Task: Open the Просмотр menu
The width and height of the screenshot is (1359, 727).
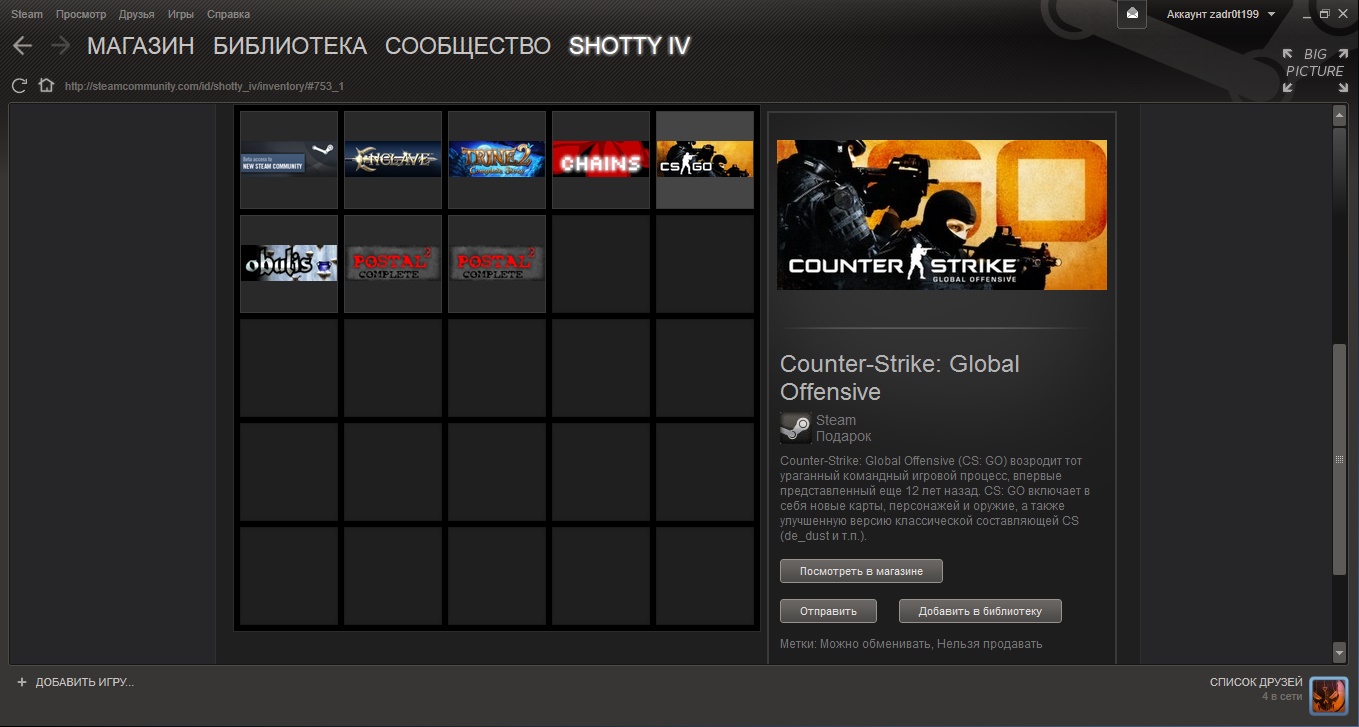Action: 81,14
